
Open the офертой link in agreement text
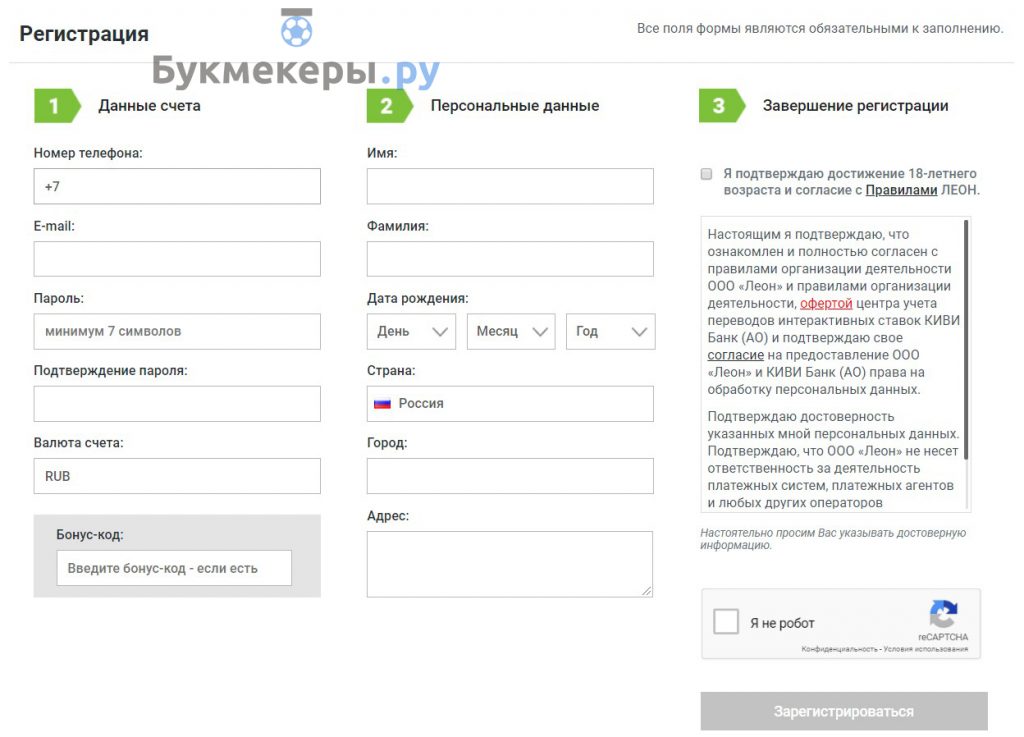click(x=826, y=304)
